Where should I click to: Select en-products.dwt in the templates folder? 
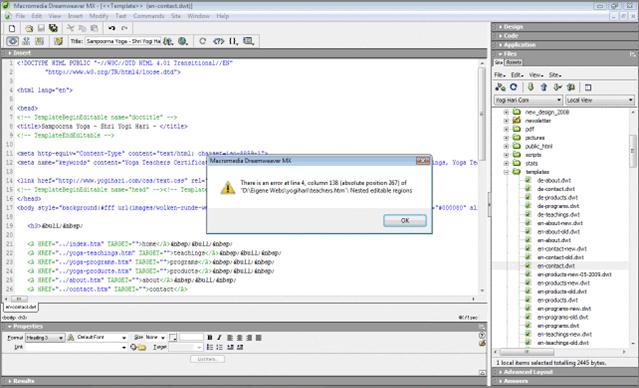557,300
